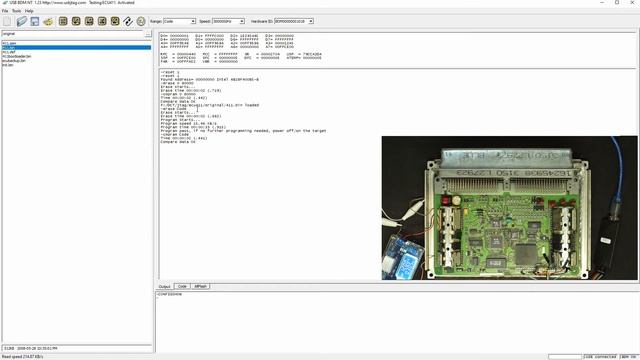Switch to the Code tab
Screen dimensions: 640x360
coord(182,287)
